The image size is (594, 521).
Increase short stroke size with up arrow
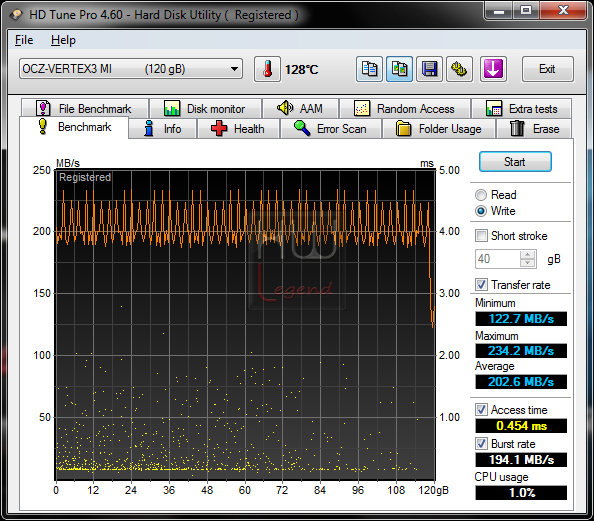pos(527,255)
